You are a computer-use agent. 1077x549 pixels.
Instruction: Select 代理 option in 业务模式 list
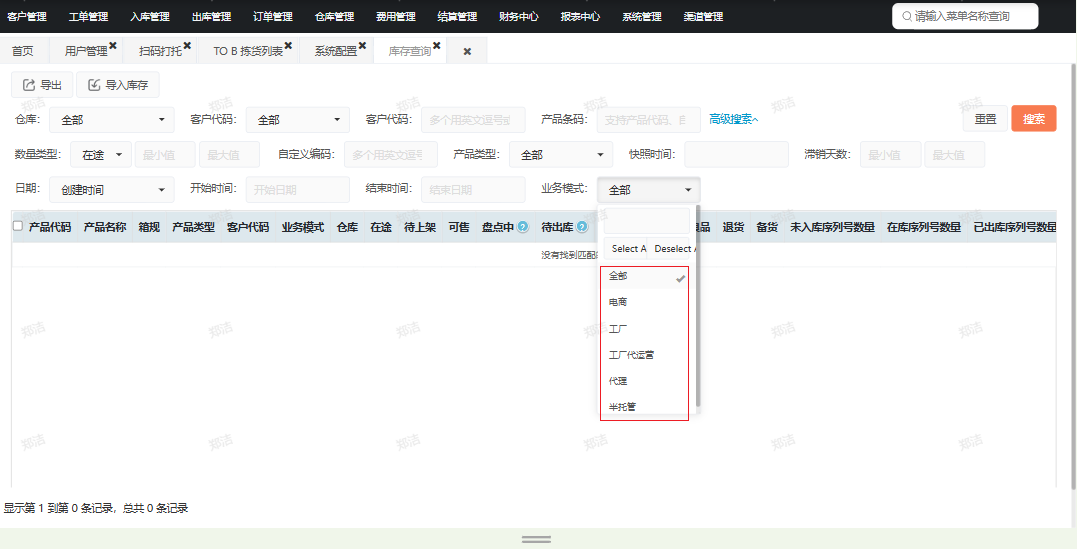click(644, 381)
